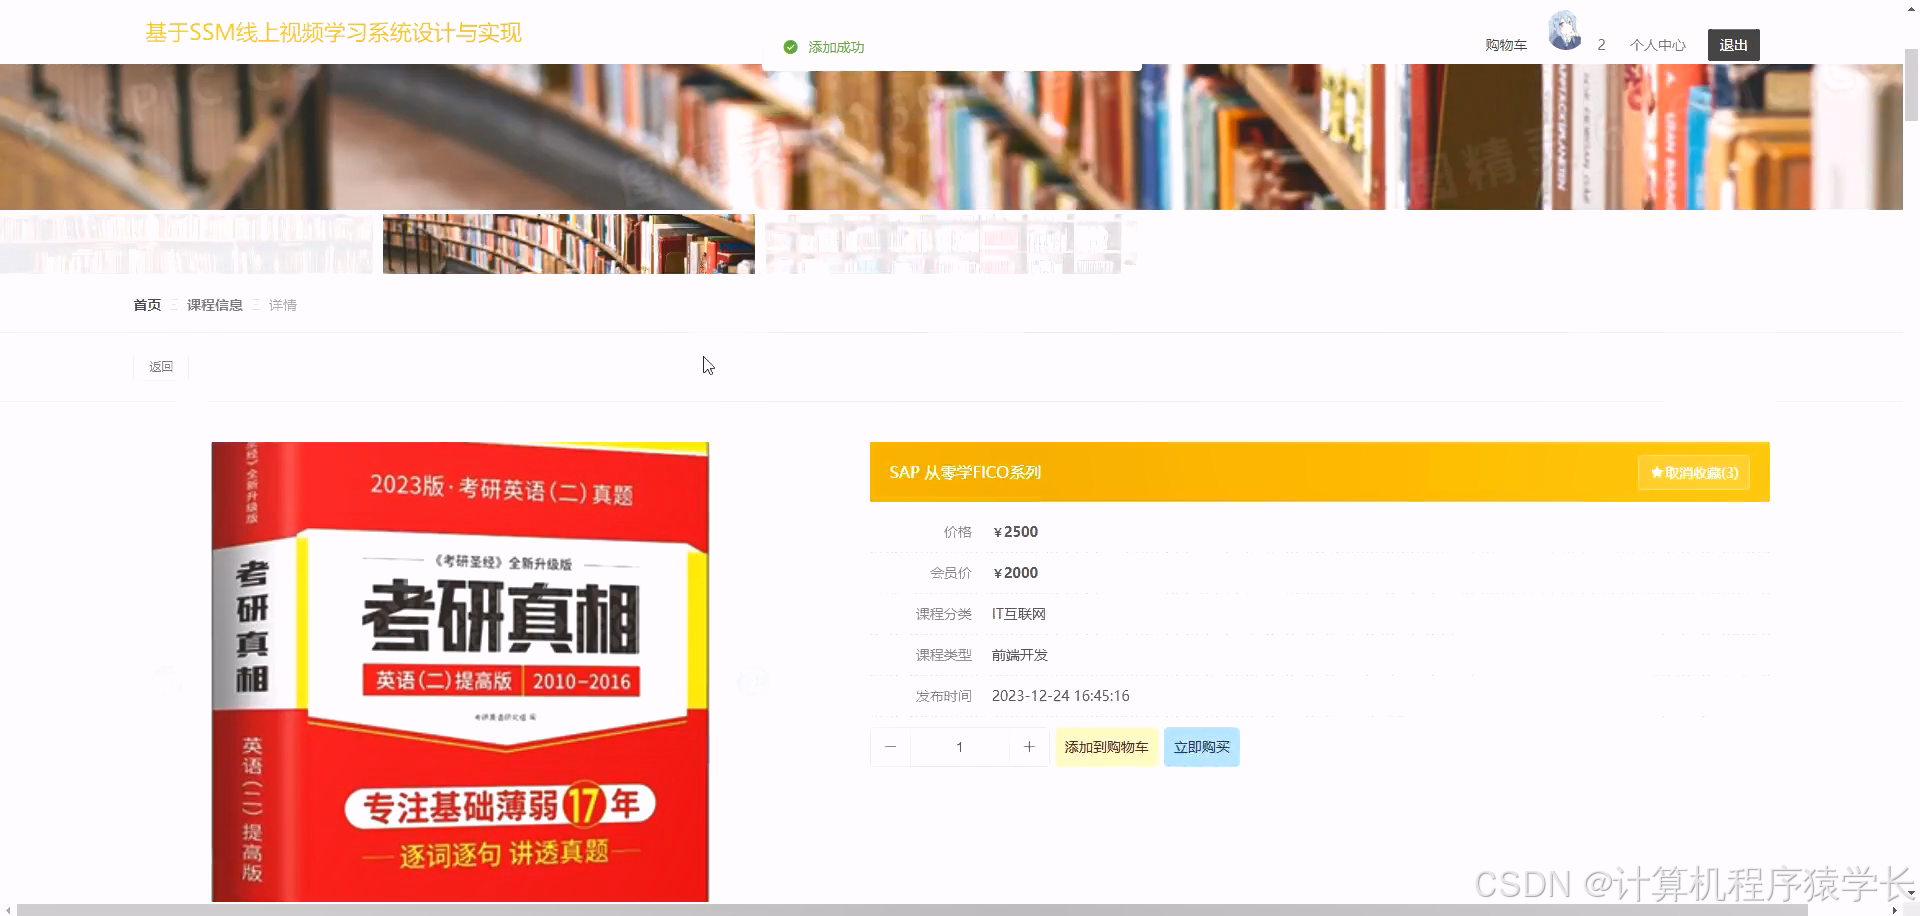Viewport: 1920px width, 916px height.
Task: Click the 退出 logout button
Action: 1733,45
